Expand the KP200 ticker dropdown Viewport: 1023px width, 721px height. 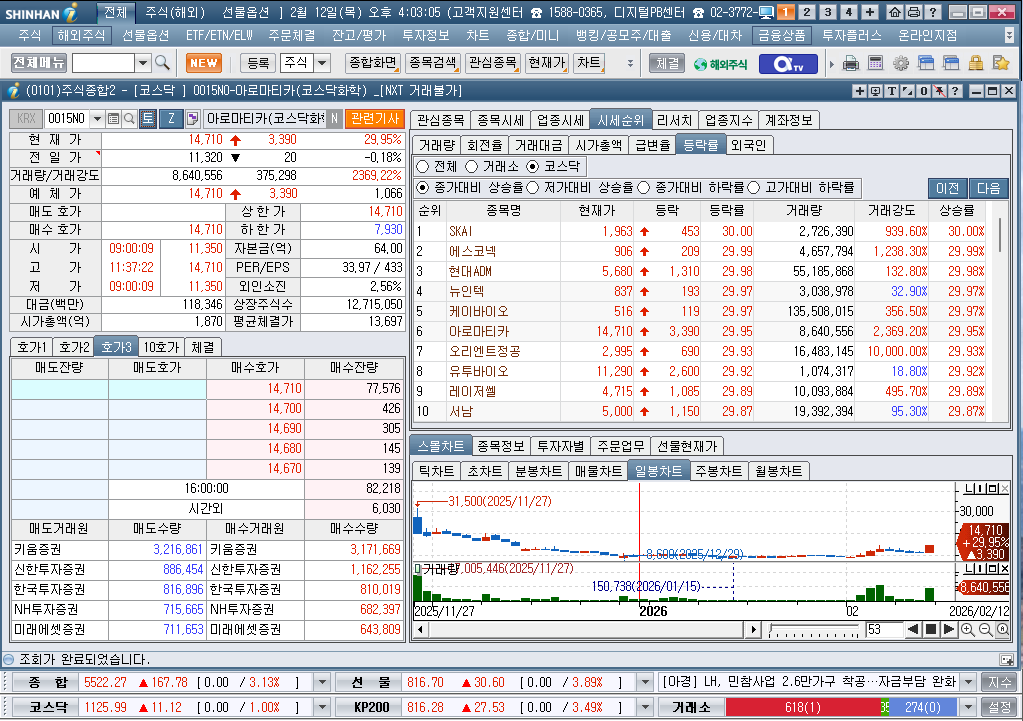click(645, 707)
